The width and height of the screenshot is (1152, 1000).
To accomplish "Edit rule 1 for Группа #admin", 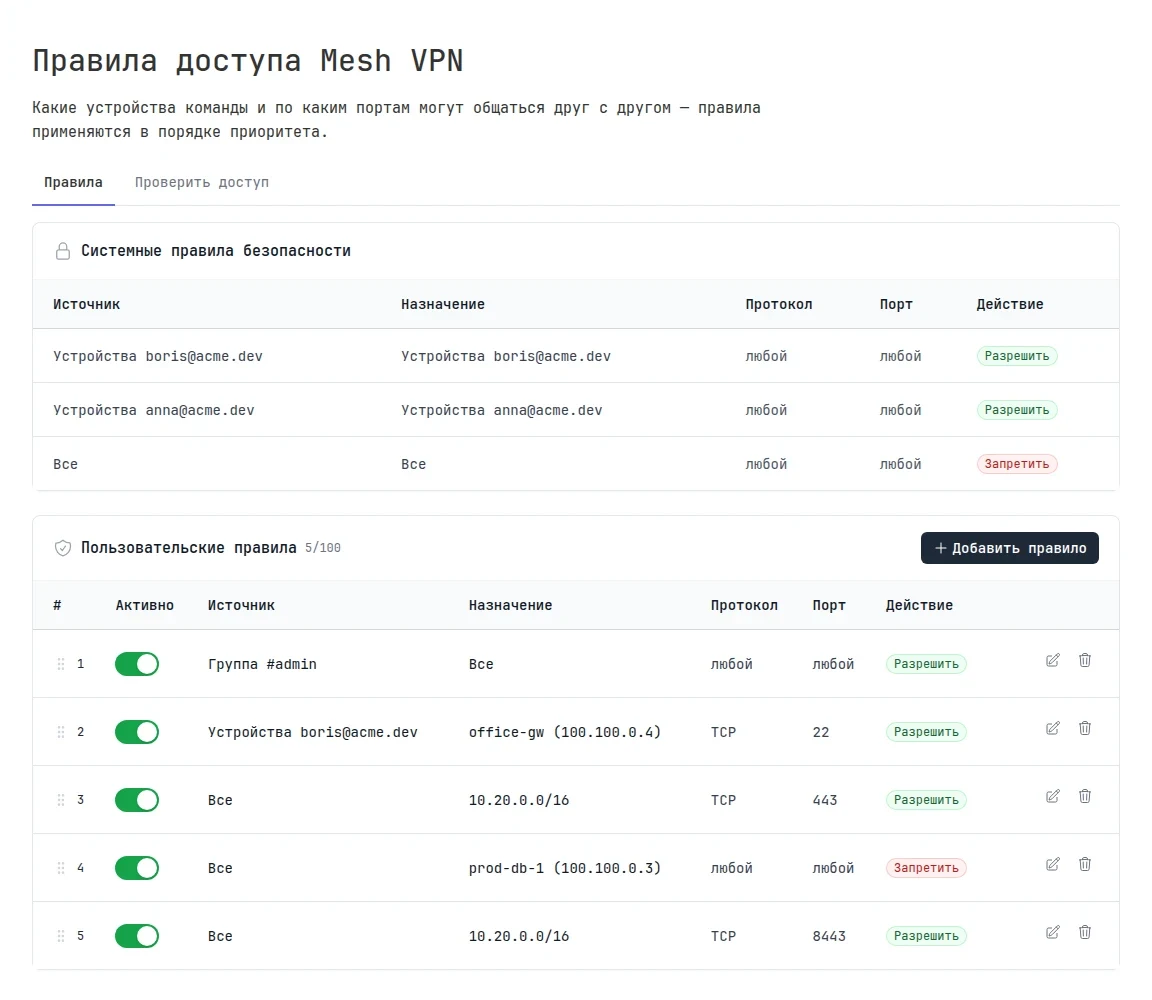I will tap(1052, 660).
